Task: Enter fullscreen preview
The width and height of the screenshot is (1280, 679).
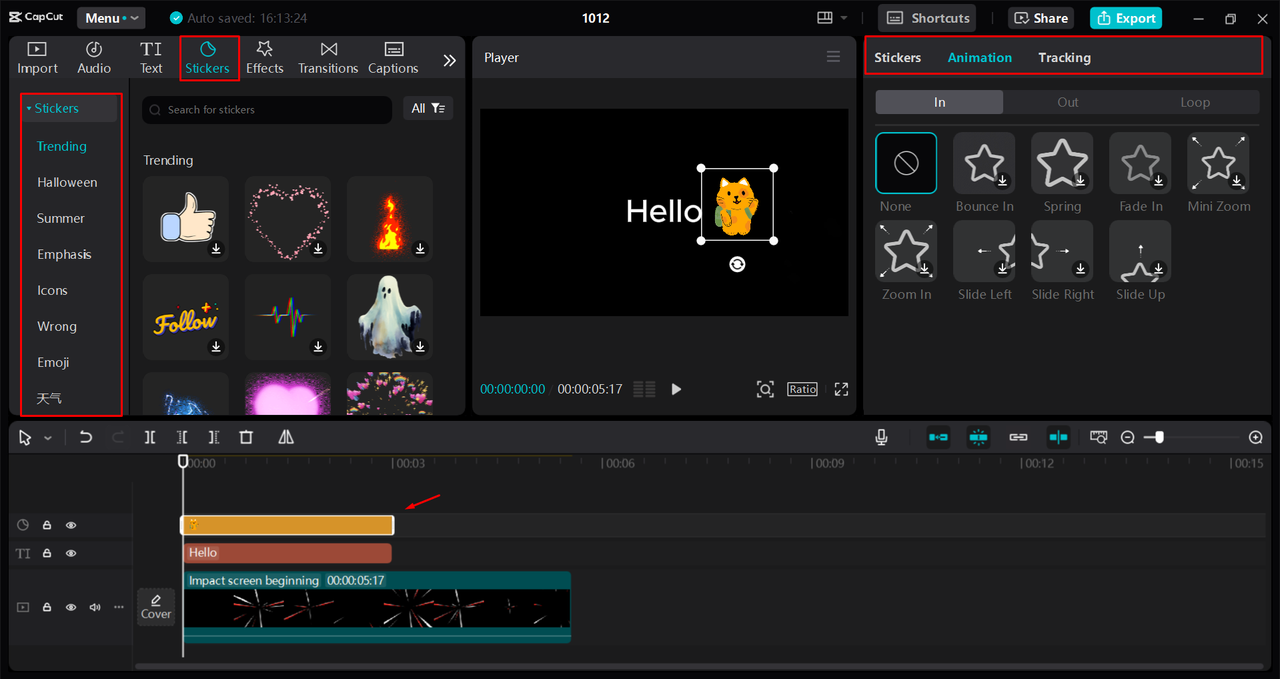Action: [x=841, y=389]
